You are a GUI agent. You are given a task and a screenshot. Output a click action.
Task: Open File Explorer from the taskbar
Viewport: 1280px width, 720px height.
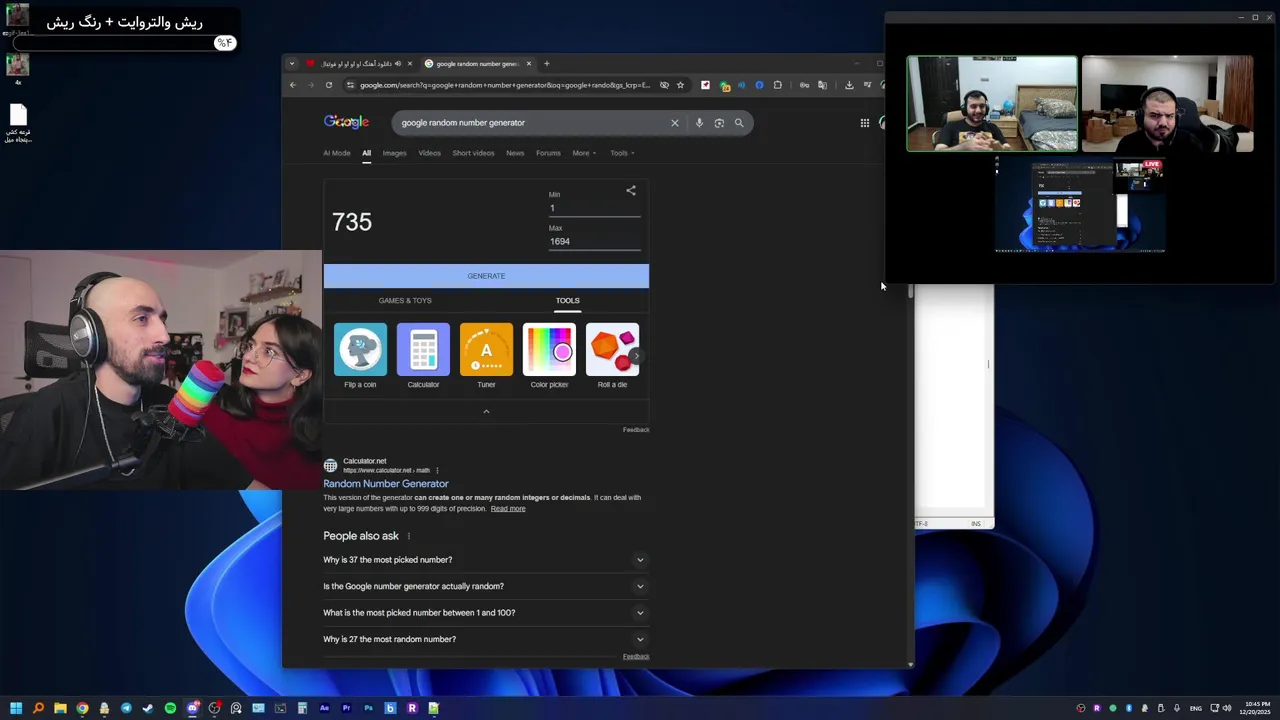click(60, 708)
